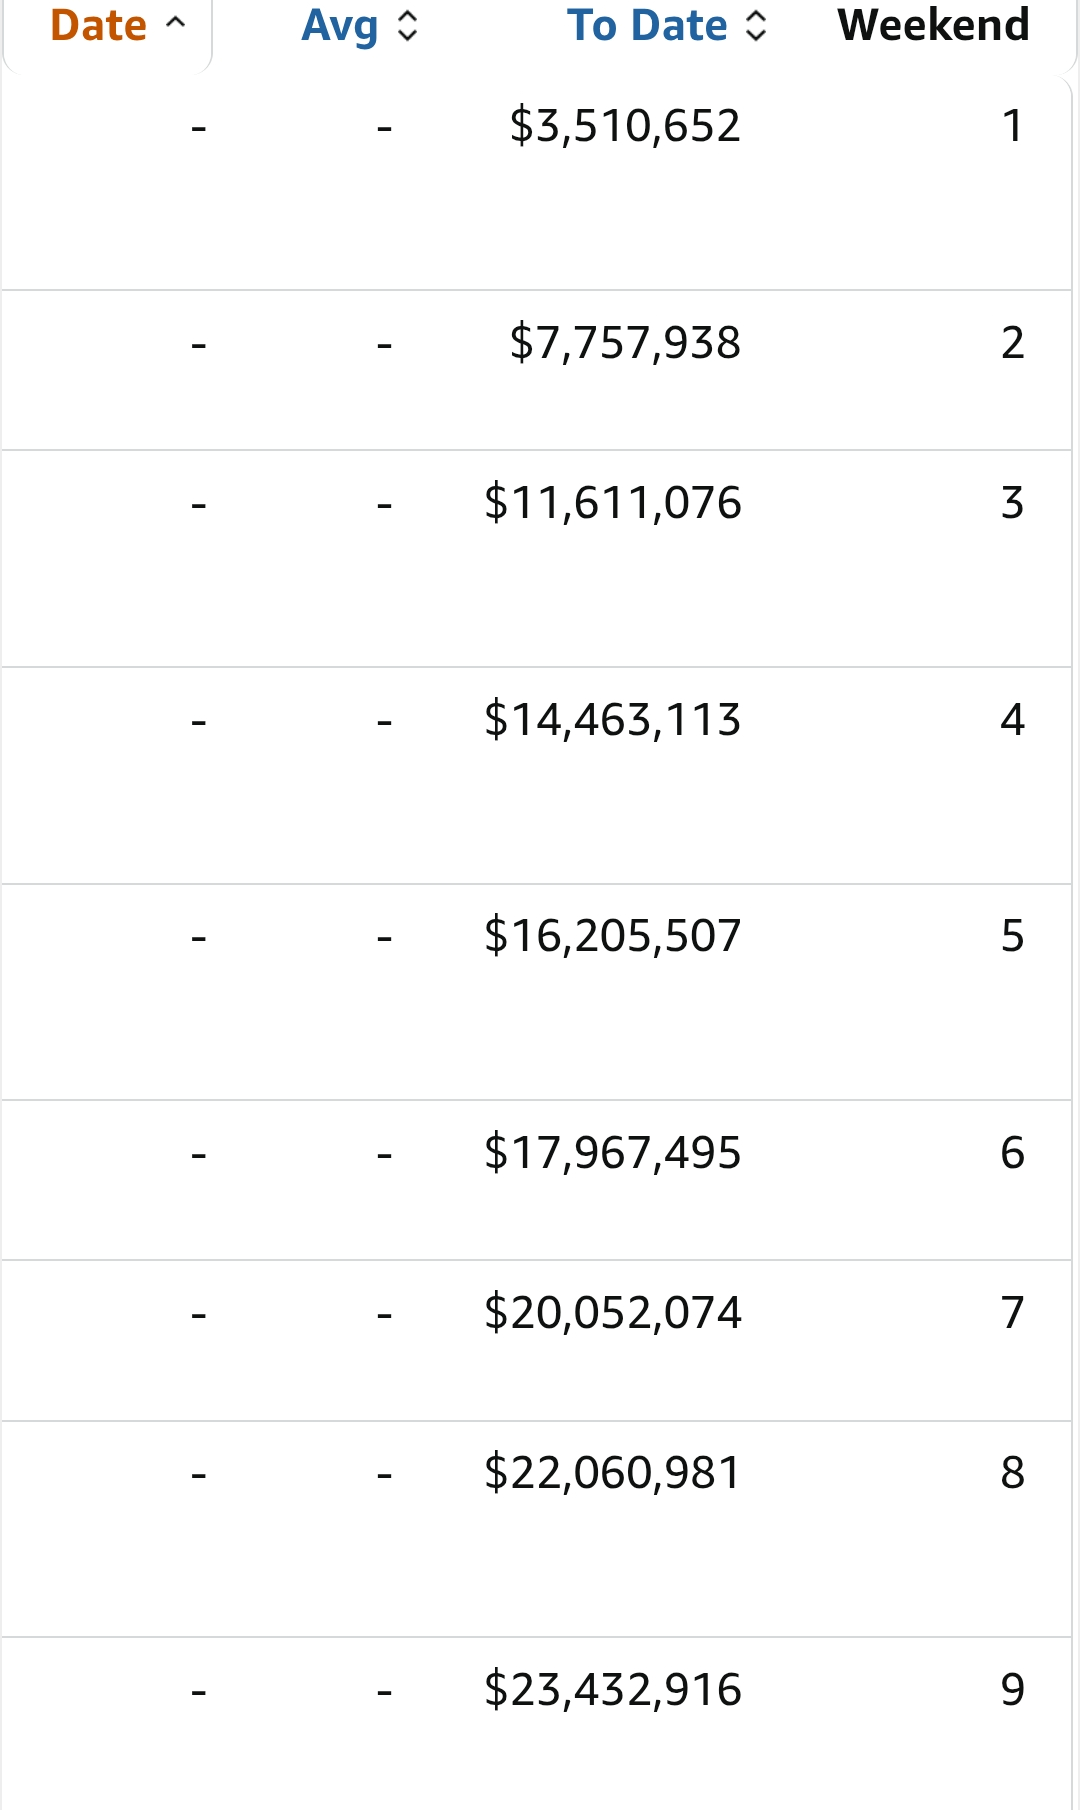The height and width of the screenshot is (1810, 1080).
Task: Sort by the Date column header
Action: 98,26
